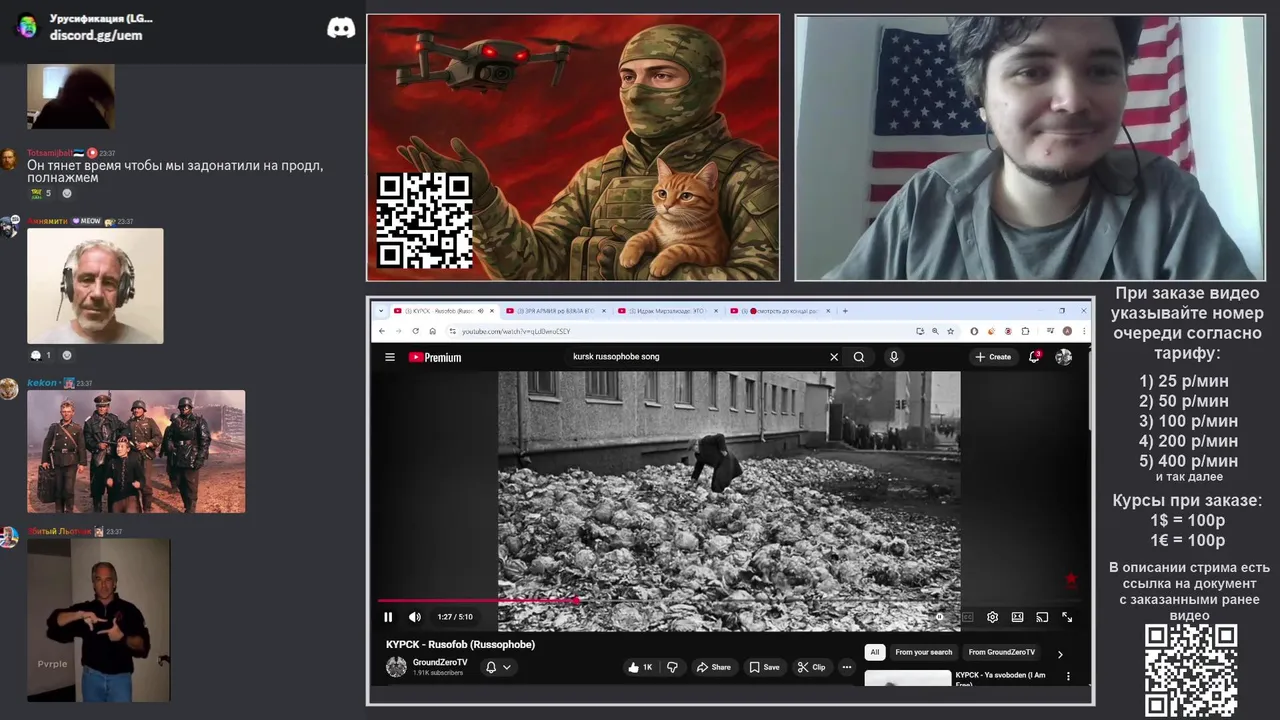Enter fullscreen in YouTube player
The width and height of the screenshot is (1280, 720).
click(x=1067, y=617)
